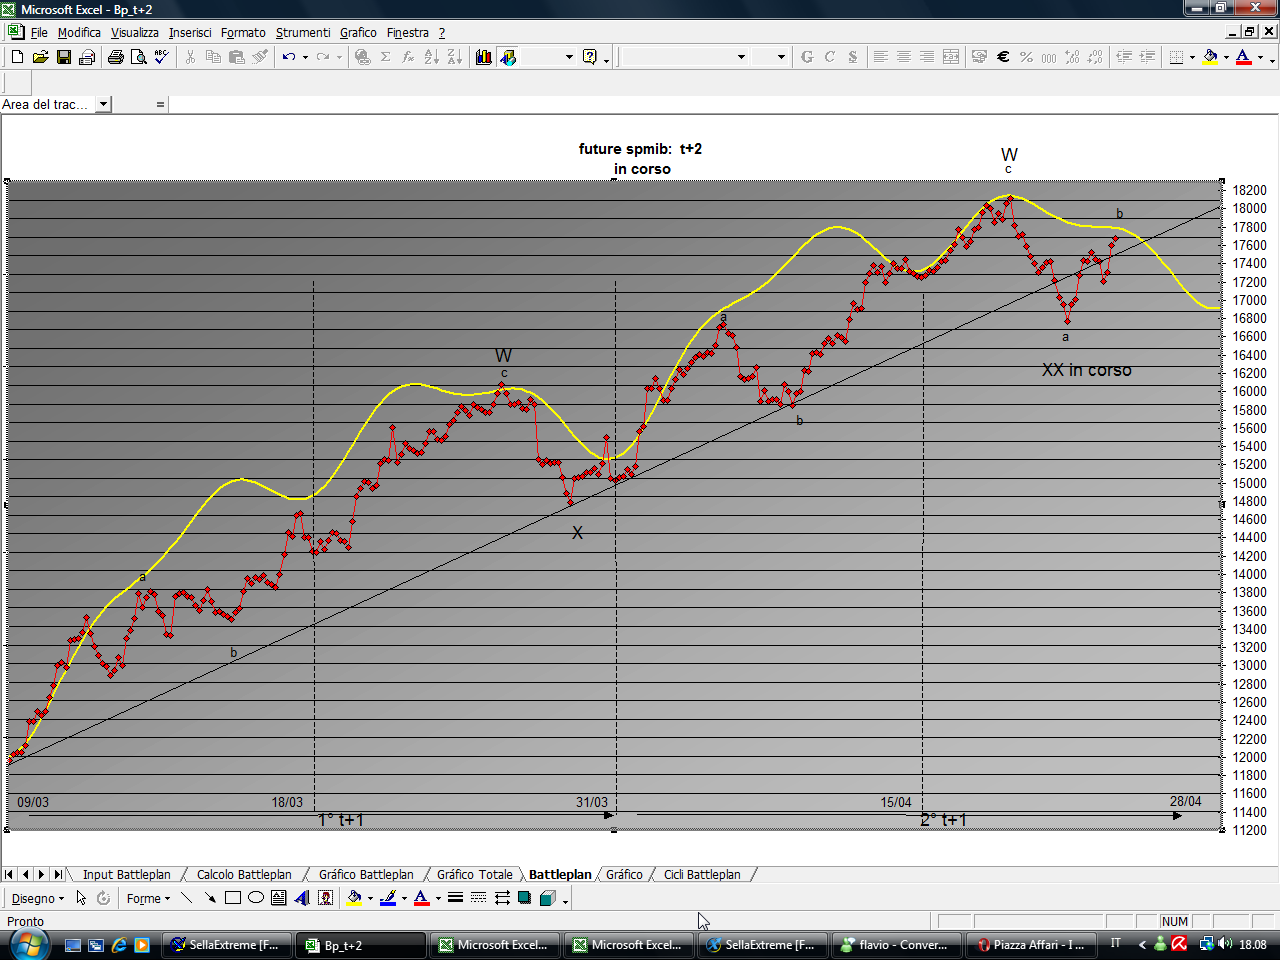Select the Line drawing tool
The image size is (1280, 960).
click(186, 898)
